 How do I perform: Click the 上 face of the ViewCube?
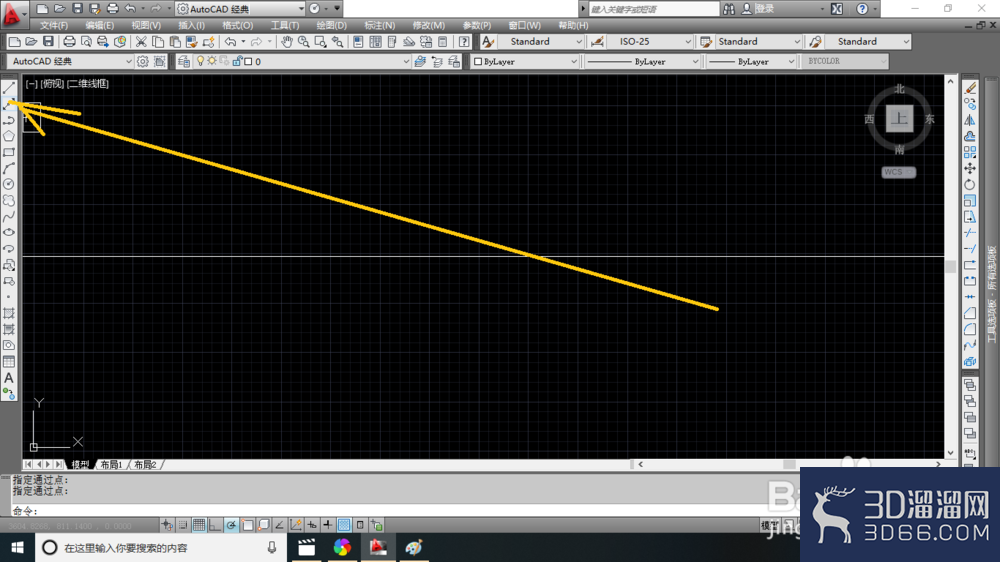(x=899, y=119)
